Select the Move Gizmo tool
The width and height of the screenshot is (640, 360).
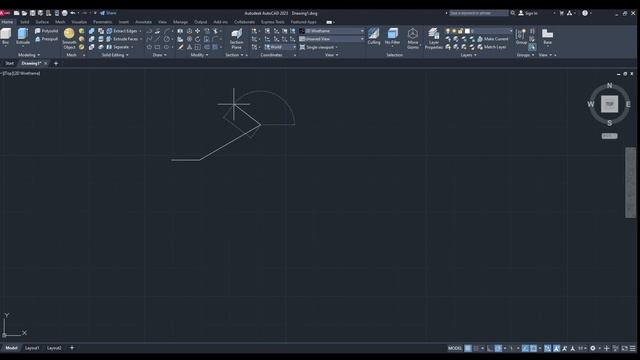[413, 39]
